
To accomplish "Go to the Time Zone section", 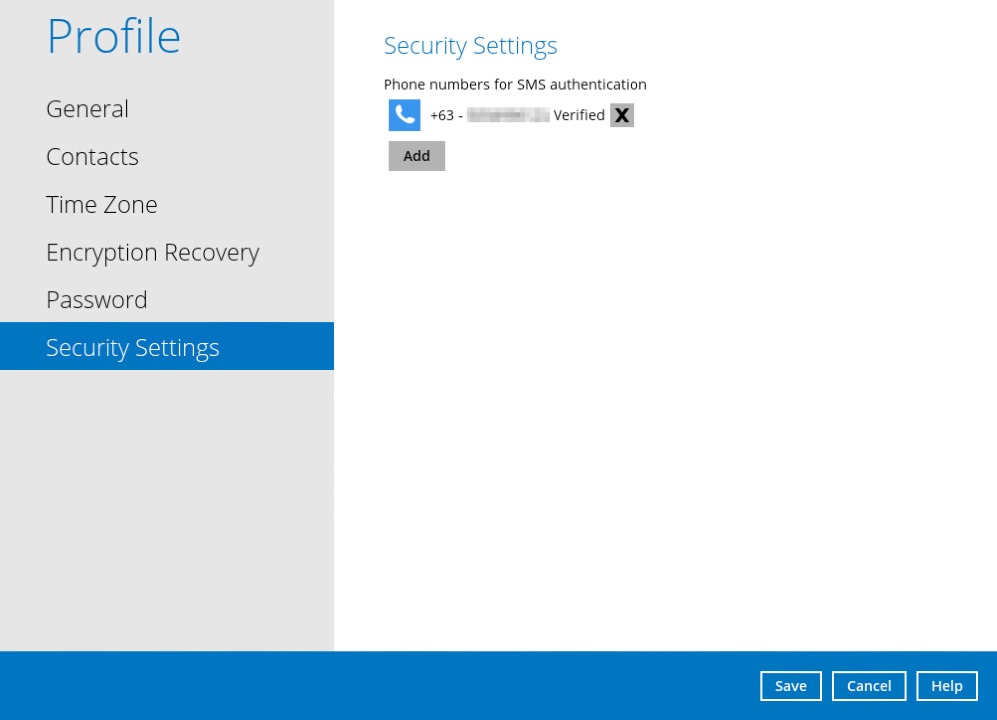I will point(101,205).
